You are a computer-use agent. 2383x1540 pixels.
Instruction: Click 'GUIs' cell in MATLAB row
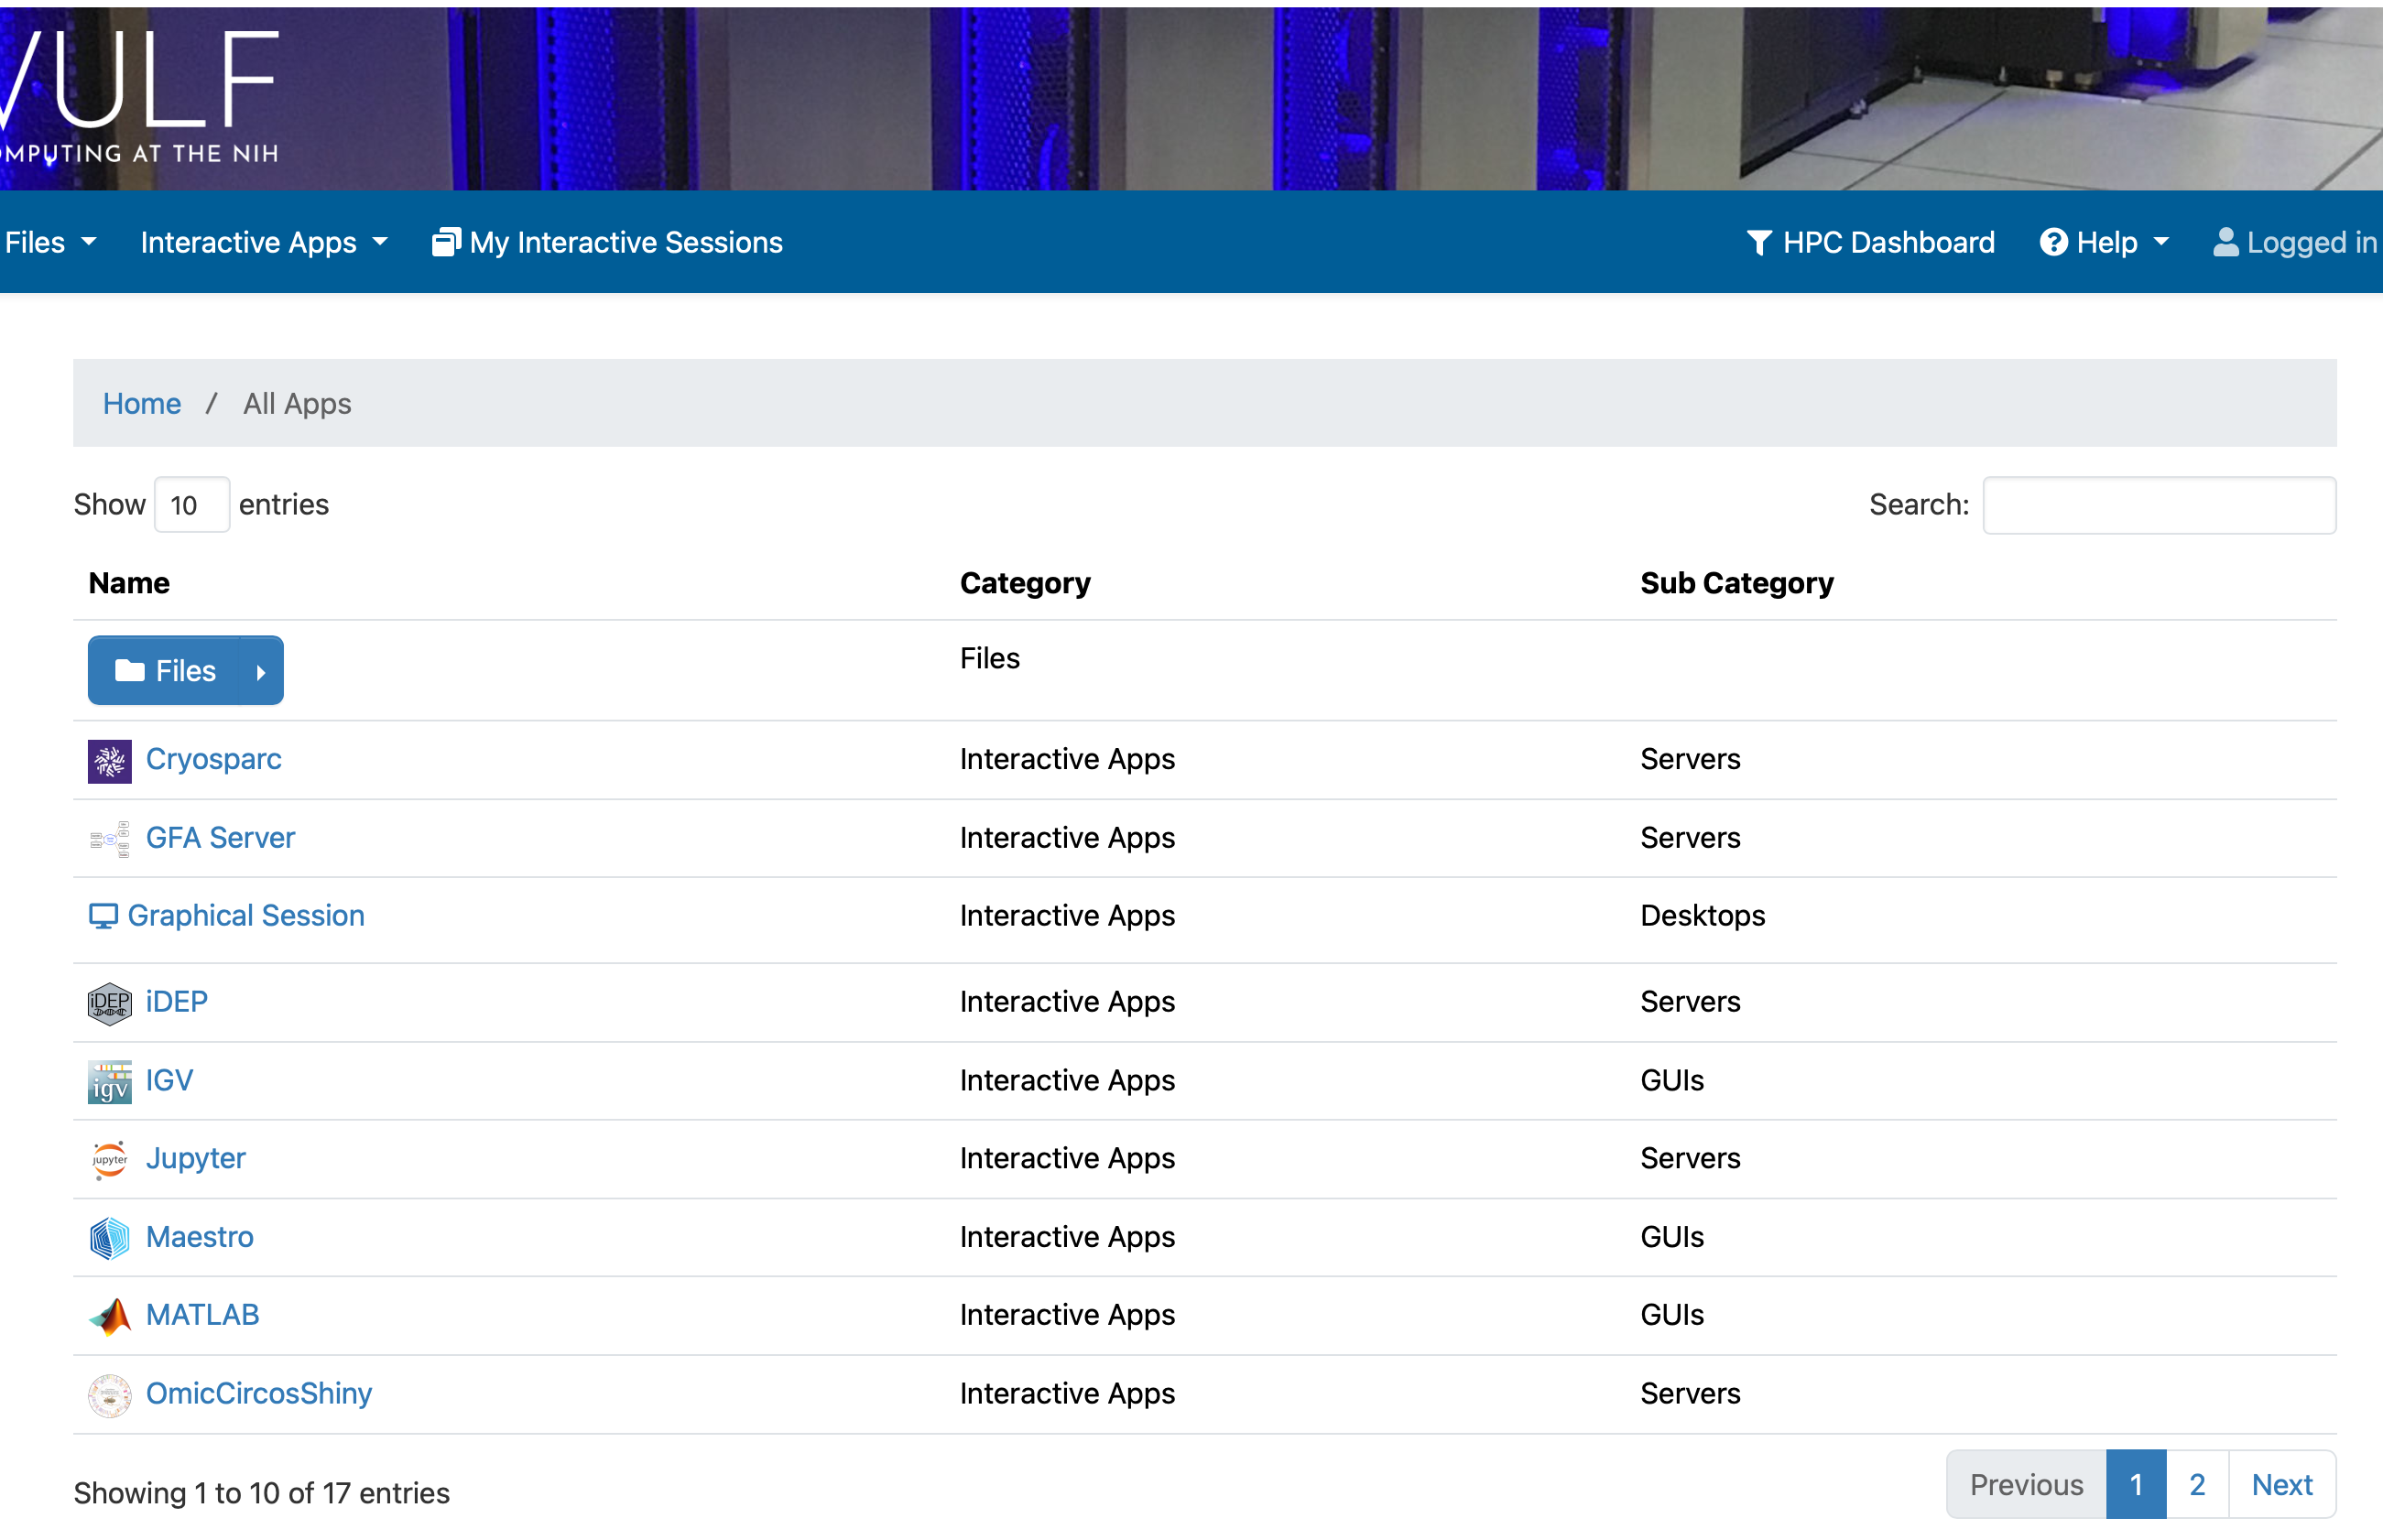1672,1315
